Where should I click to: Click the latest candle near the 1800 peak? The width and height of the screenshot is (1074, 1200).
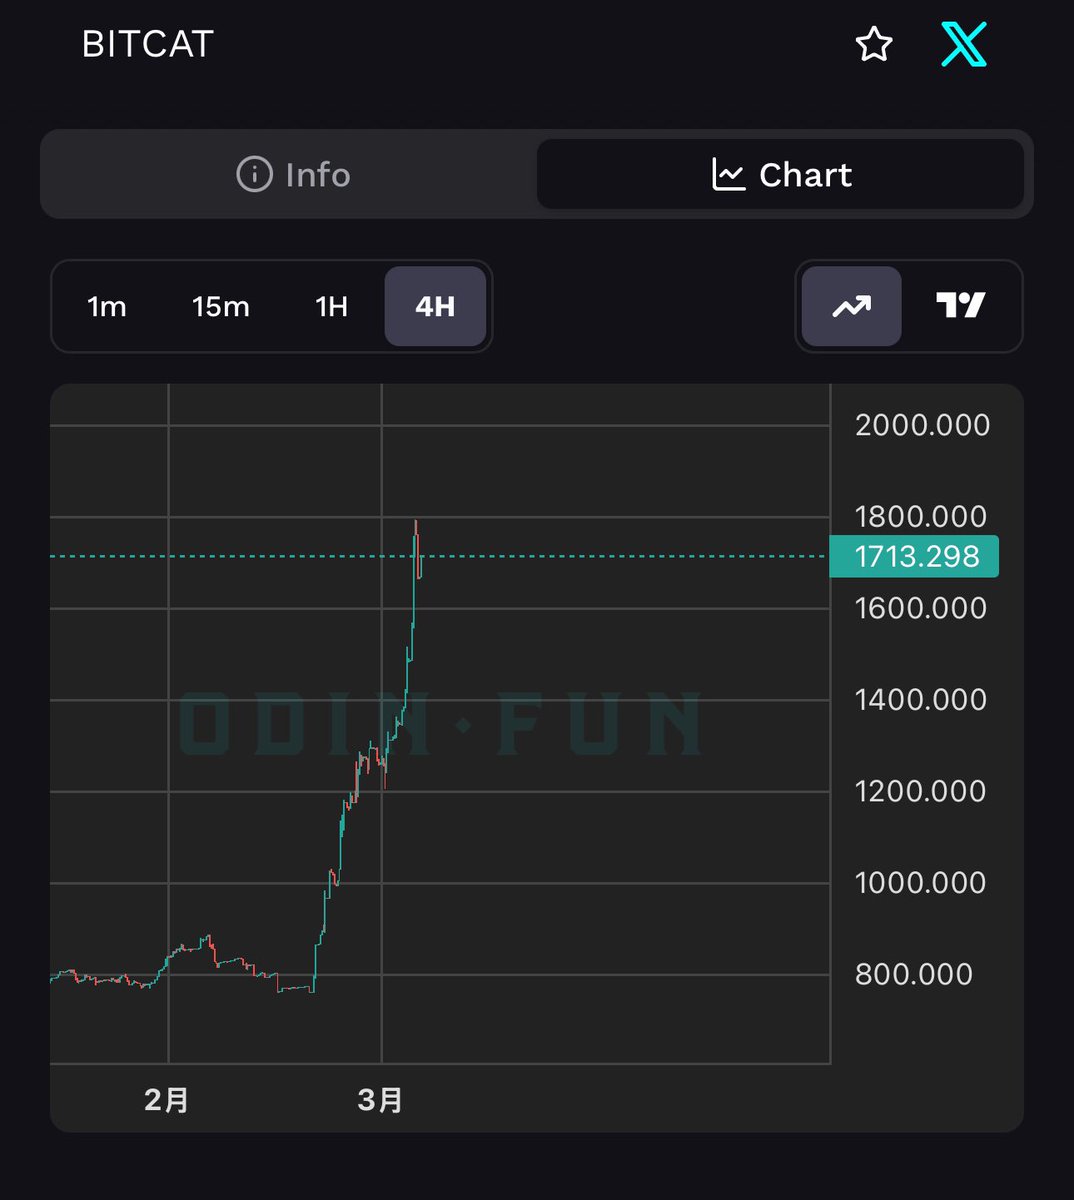(x=417, y=549)
